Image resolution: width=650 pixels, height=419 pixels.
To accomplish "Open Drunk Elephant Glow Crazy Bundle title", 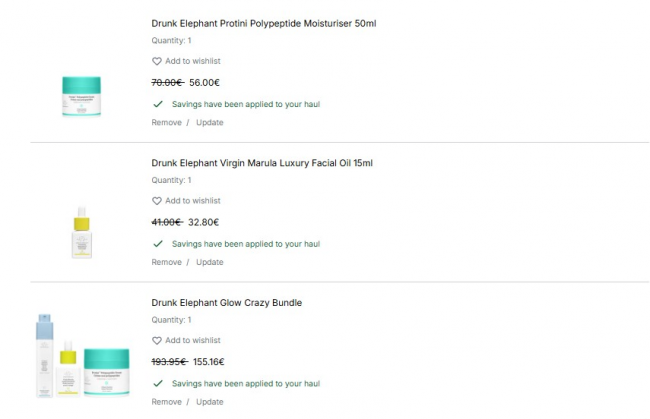I will click(226, 303).
